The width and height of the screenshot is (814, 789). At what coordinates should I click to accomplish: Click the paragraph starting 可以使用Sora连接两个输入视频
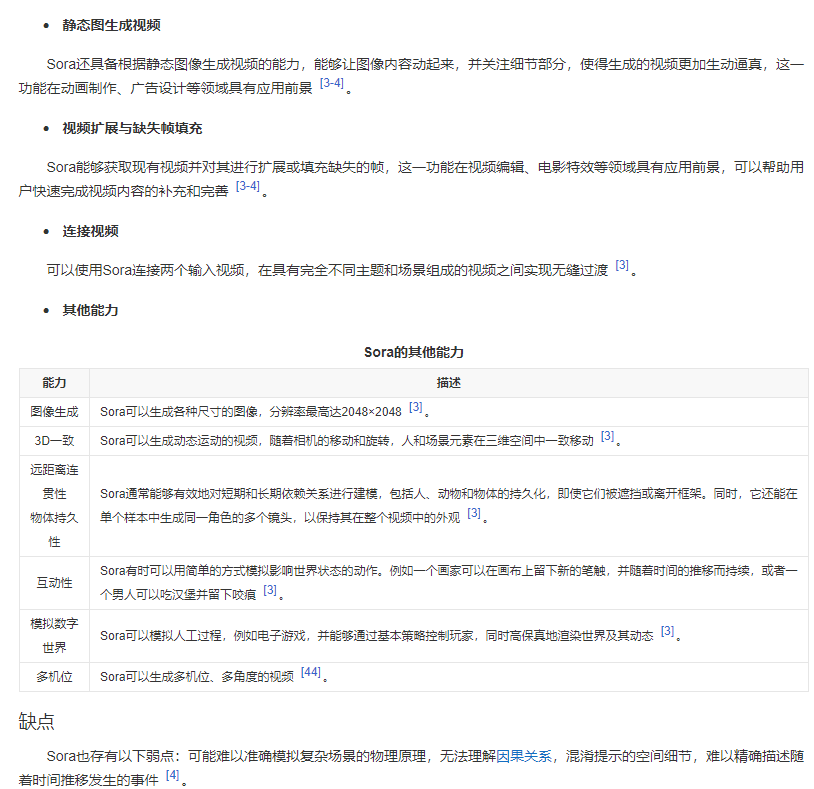(342, 270)
